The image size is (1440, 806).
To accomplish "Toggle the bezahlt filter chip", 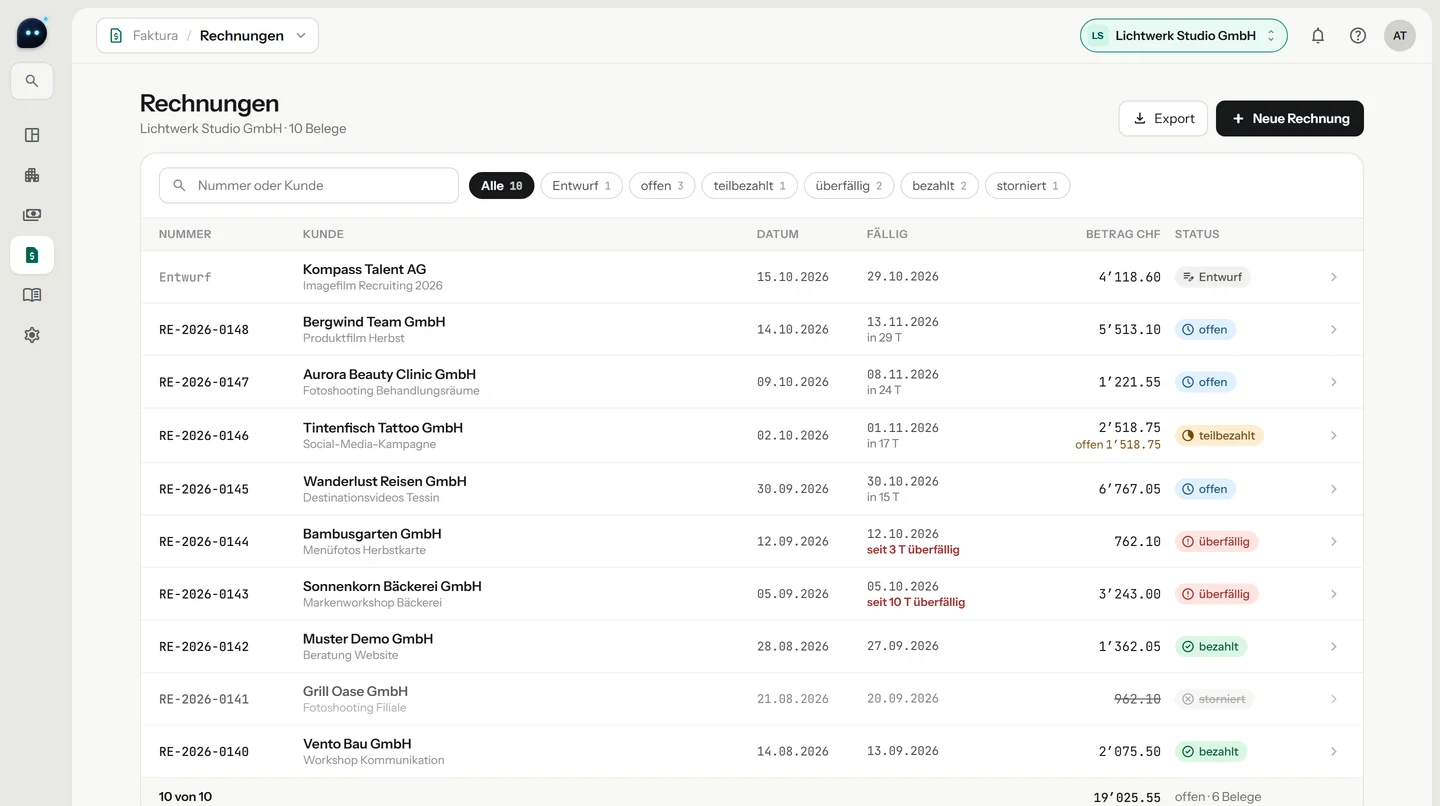I will 939,186.
